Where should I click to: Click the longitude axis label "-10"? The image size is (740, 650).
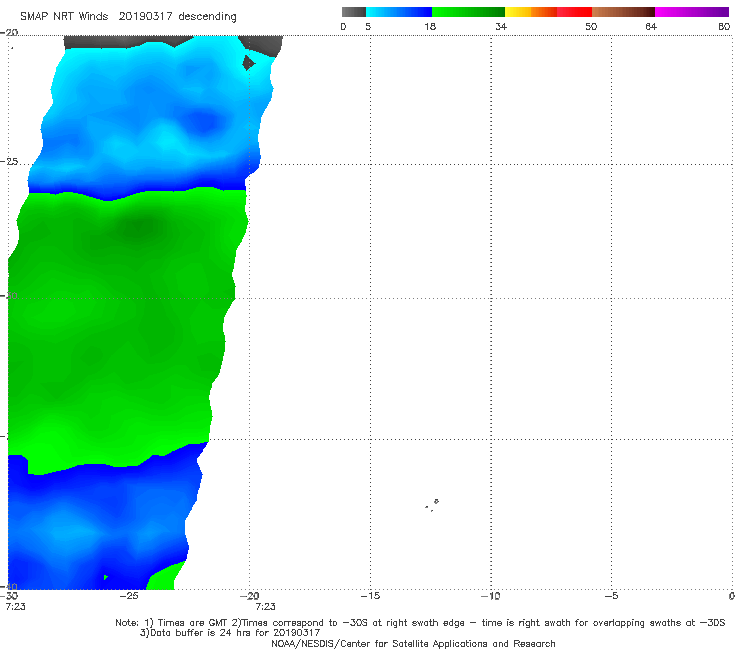point(490,596)
